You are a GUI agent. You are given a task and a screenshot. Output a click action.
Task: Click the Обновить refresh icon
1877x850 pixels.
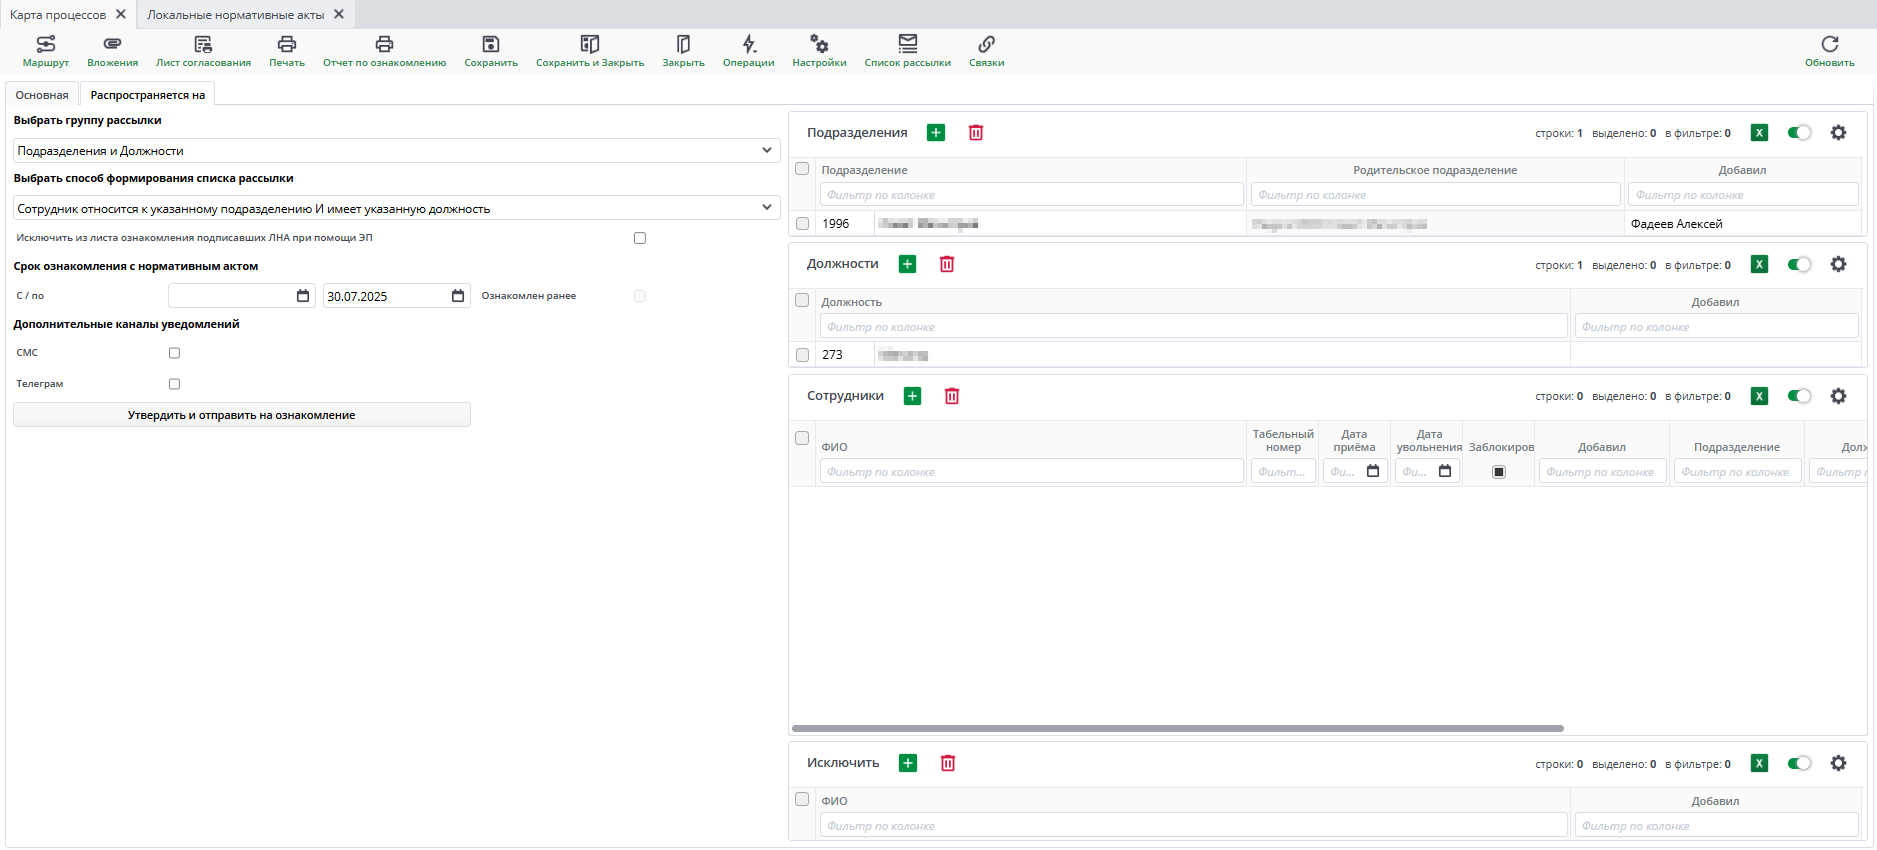(1830, 44)
